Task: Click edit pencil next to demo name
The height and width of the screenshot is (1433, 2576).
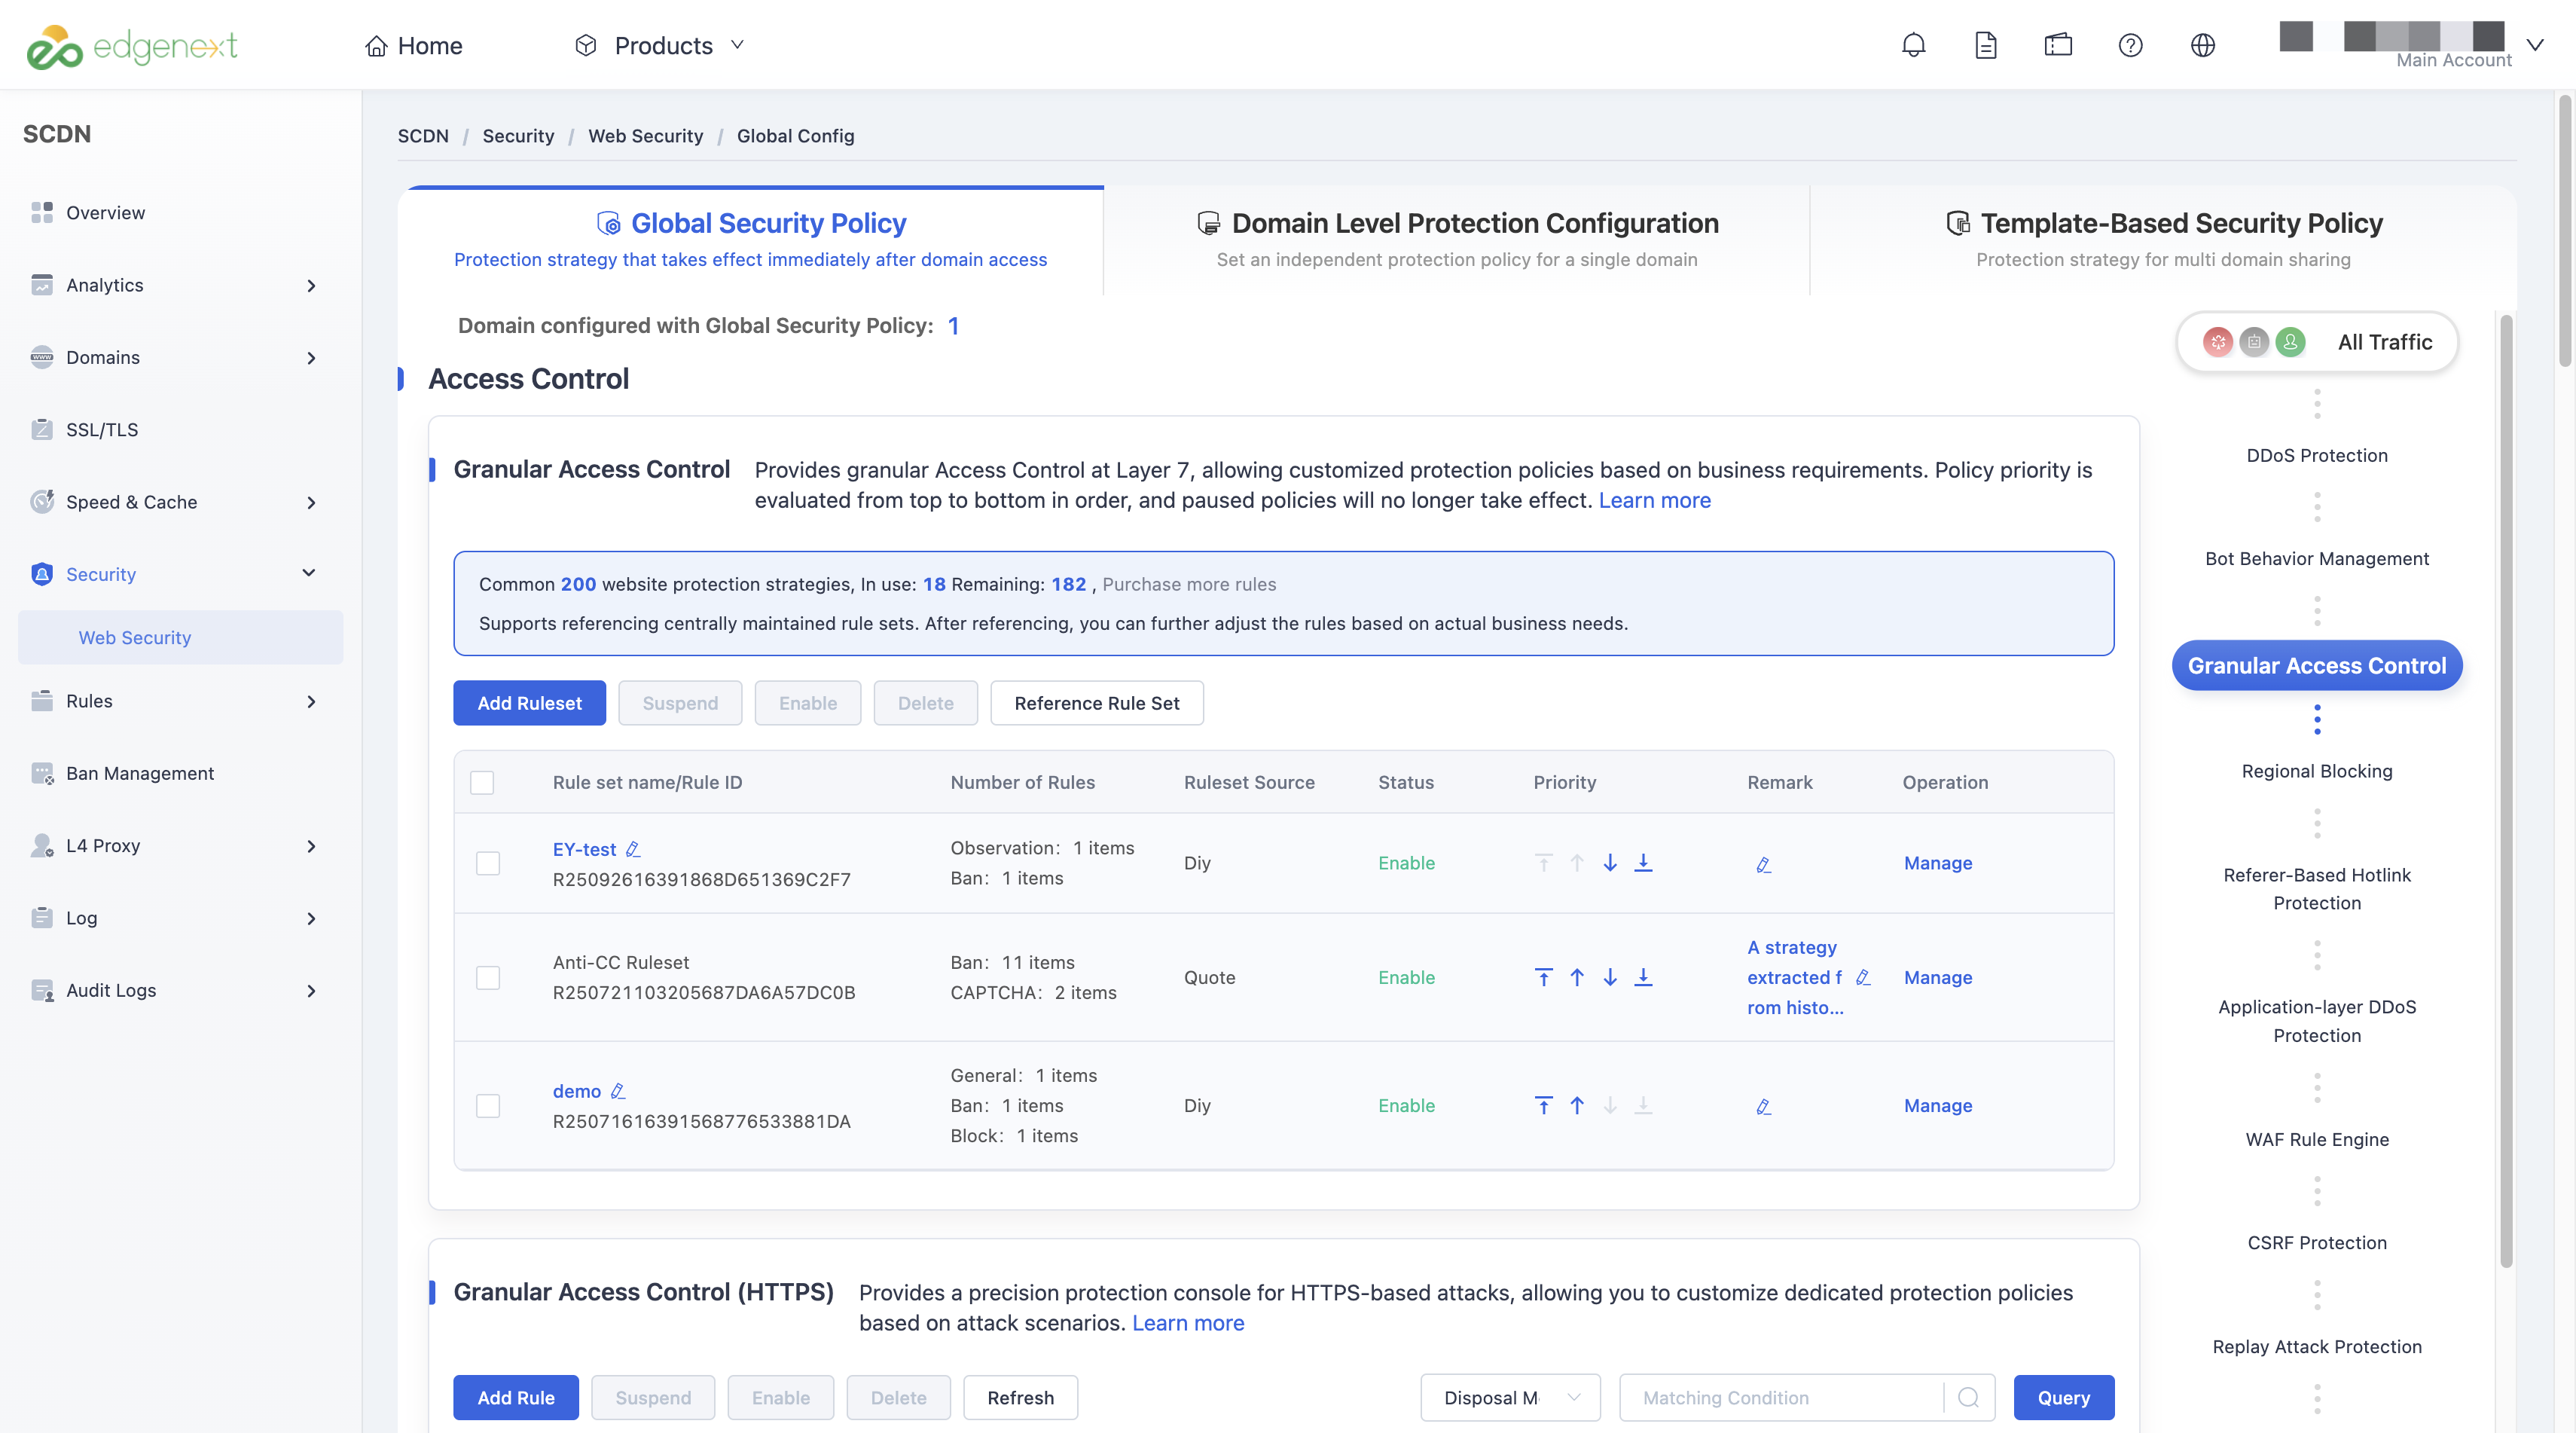Action: point(618,1091)
